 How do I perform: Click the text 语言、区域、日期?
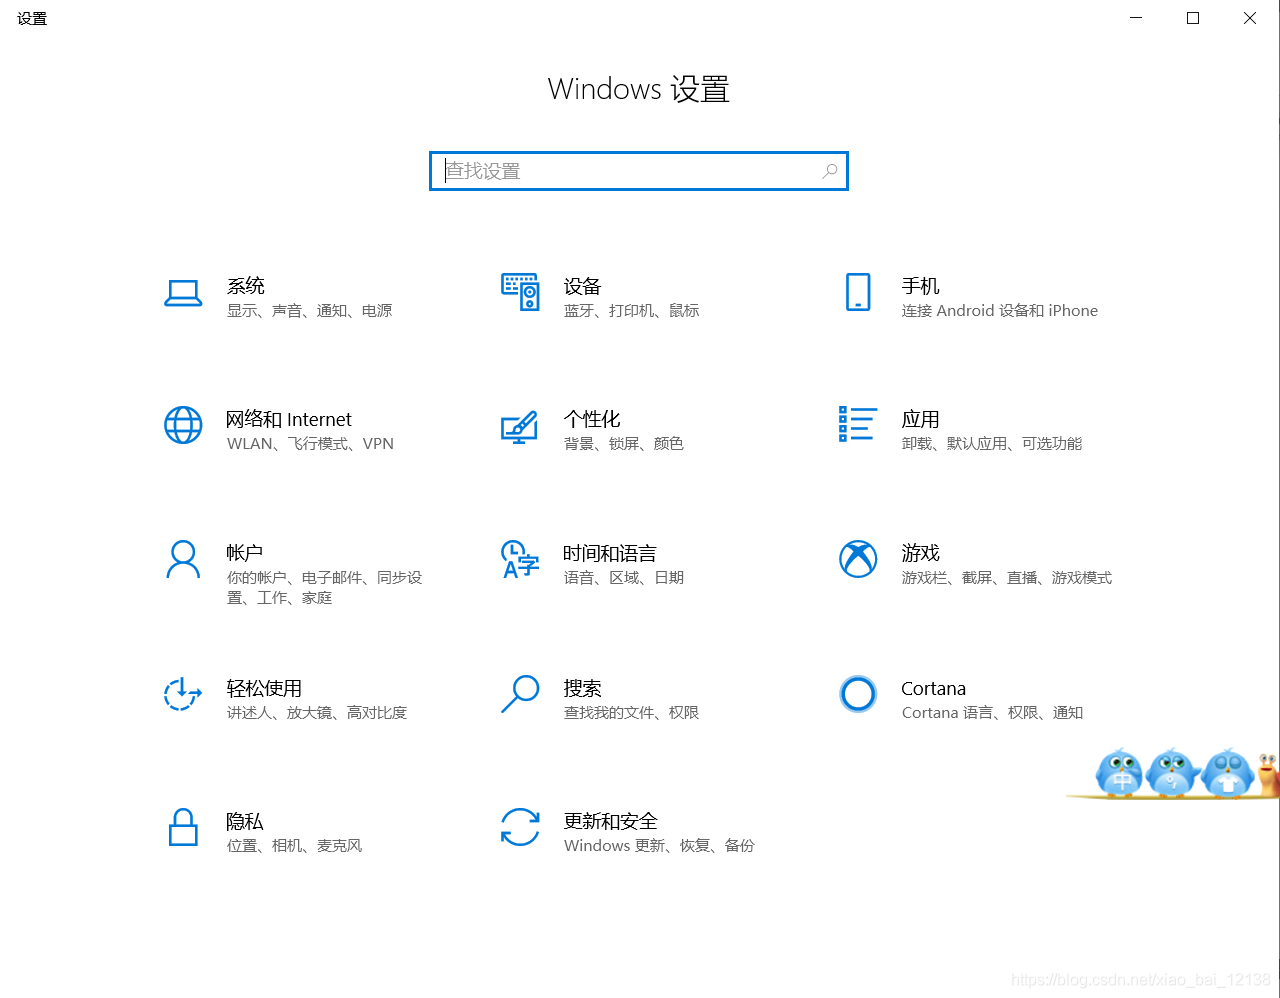point(624,578)
